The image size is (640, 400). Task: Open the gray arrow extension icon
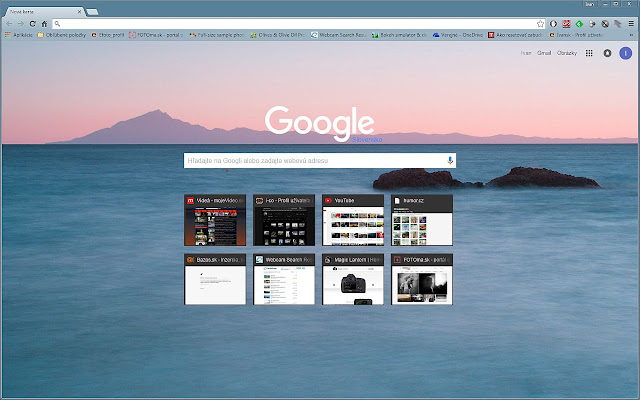[x=618, y=24]
